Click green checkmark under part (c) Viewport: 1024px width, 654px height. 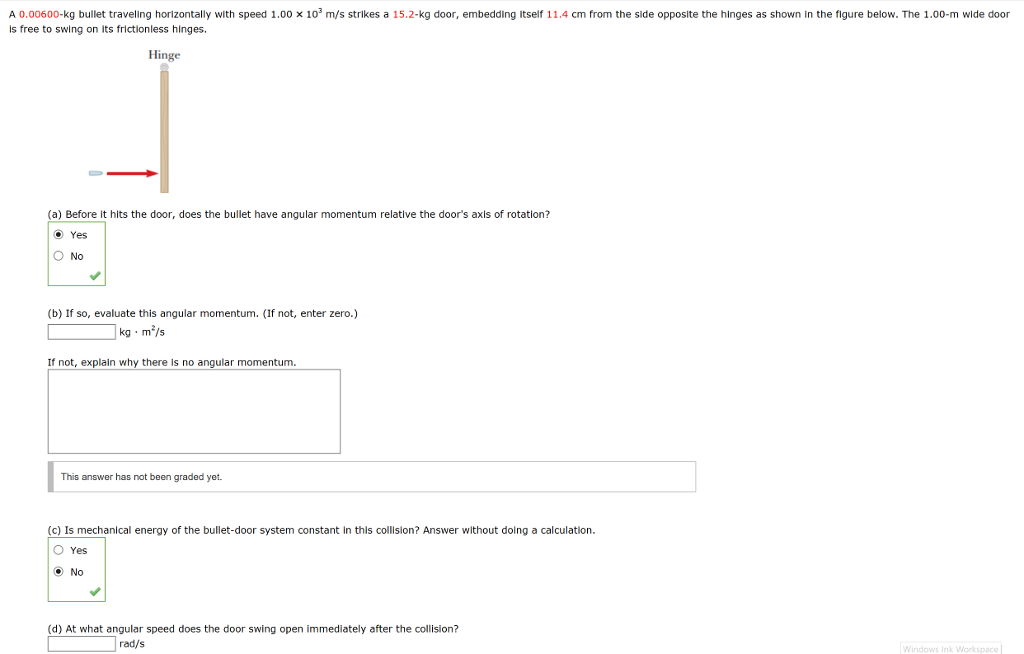point(95,591)
